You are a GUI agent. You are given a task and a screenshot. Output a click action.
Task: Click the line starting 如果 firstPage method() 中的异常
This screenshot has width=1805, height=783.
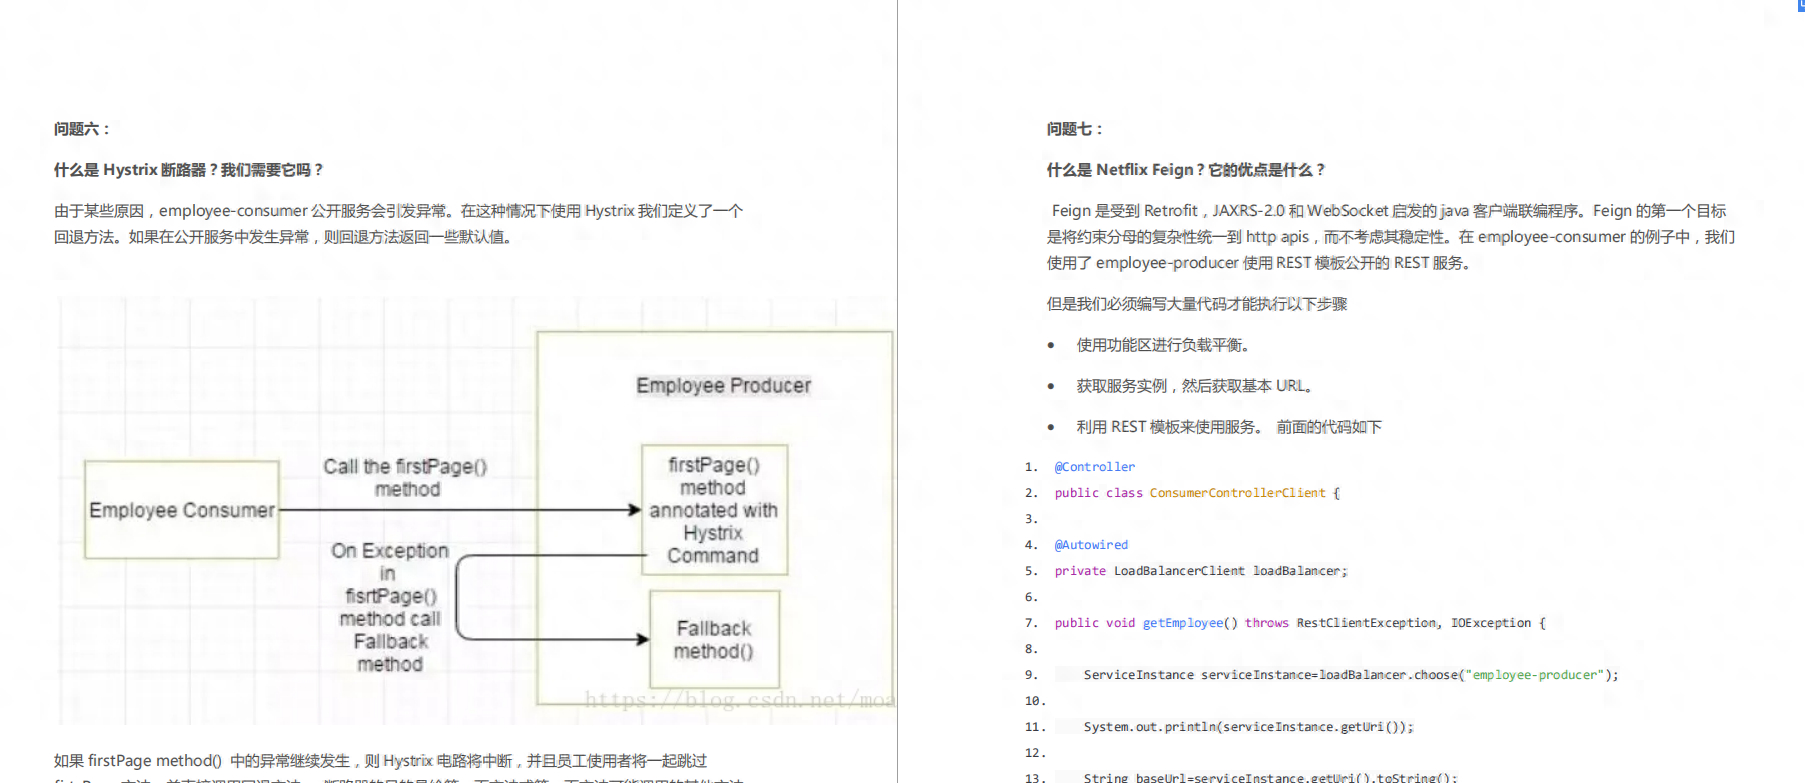tap(380, 761)
